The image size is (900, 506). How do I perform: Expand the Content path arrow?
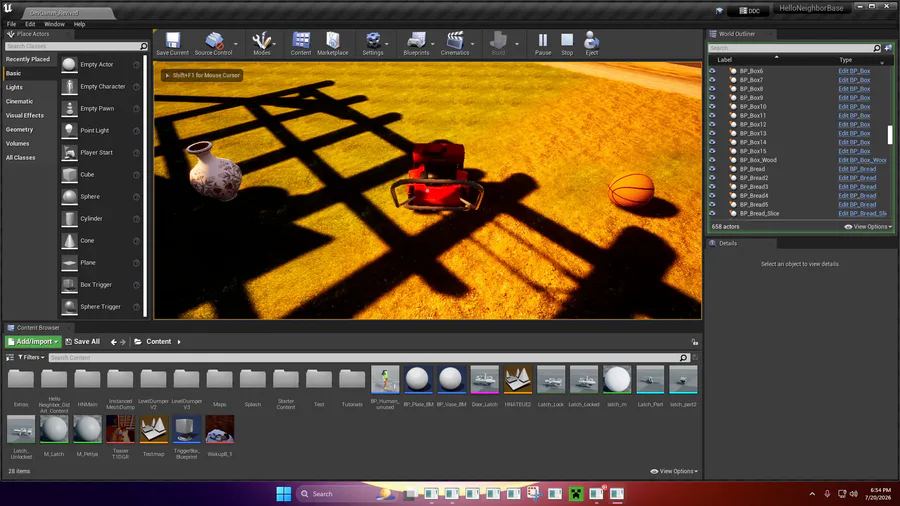point(179,342)
